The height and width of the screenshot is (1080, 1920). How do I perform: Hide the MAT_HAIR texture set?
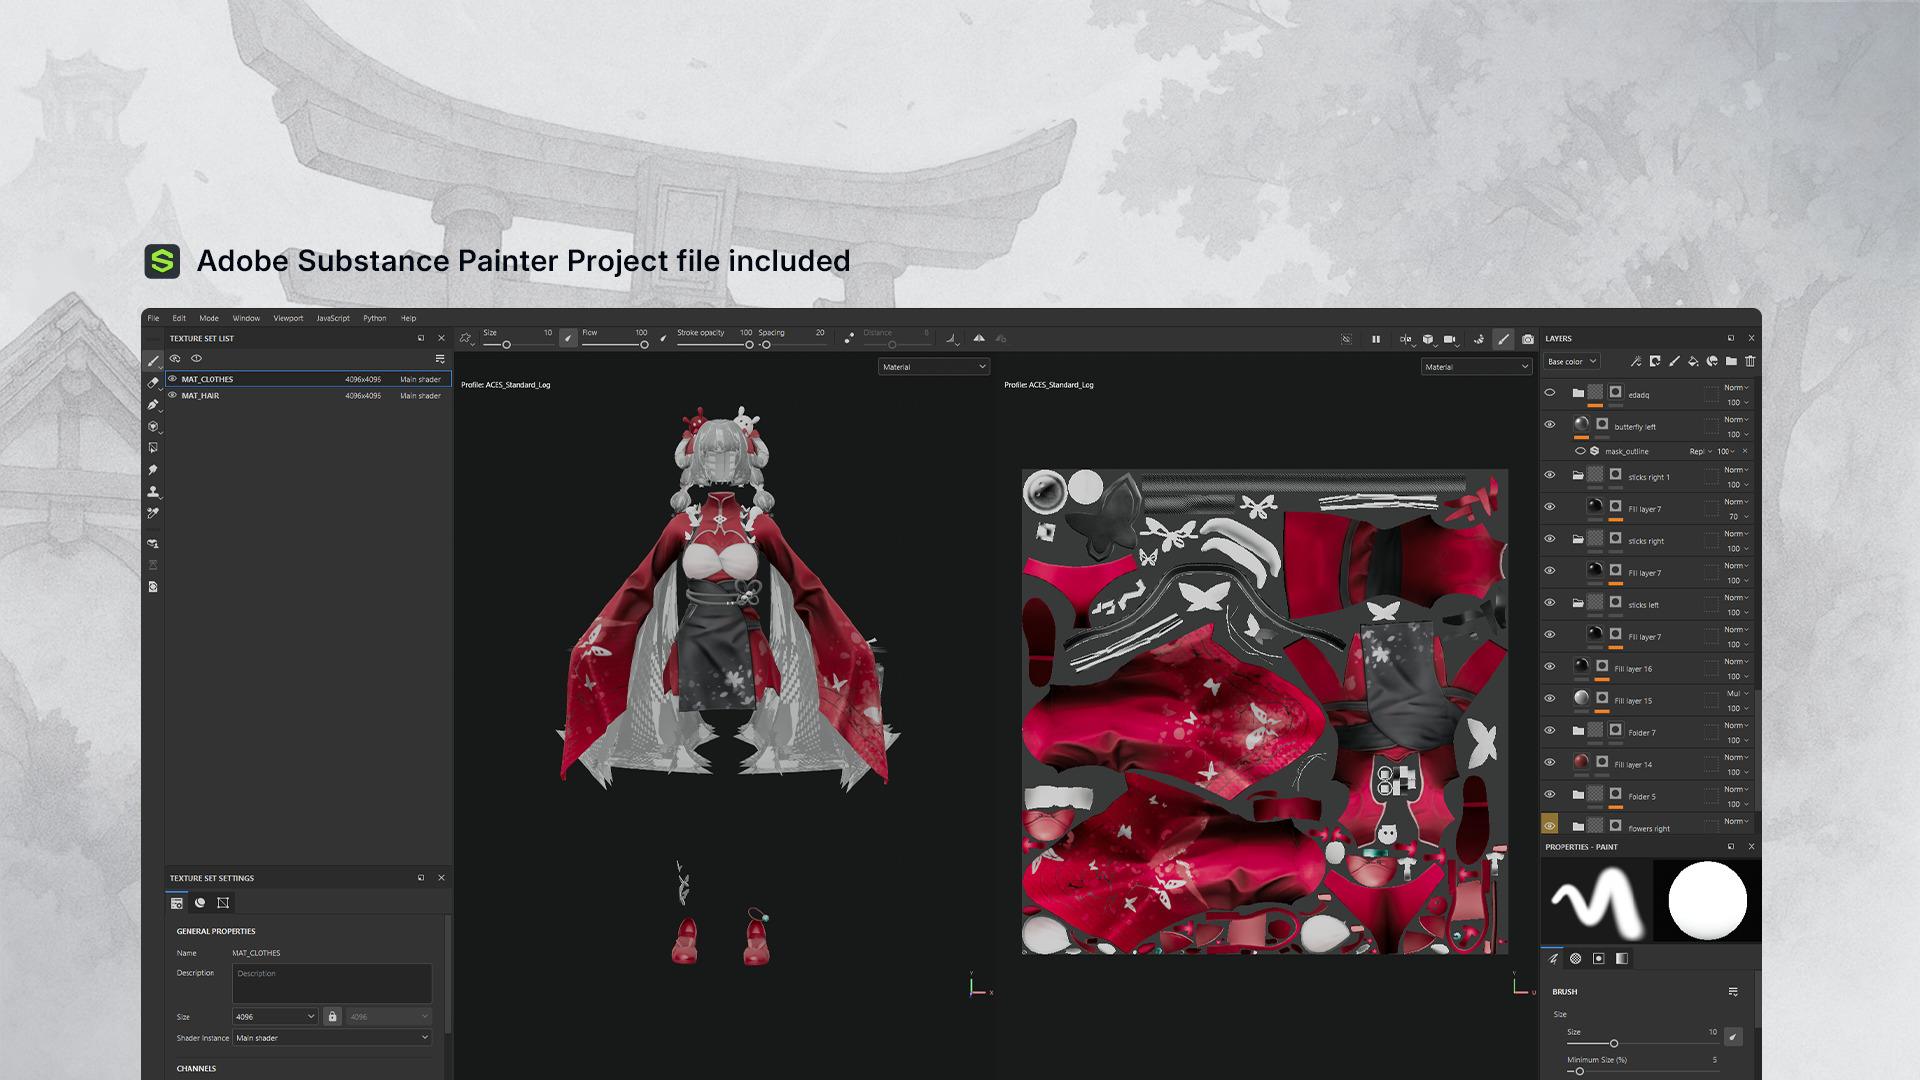(172, 395)
